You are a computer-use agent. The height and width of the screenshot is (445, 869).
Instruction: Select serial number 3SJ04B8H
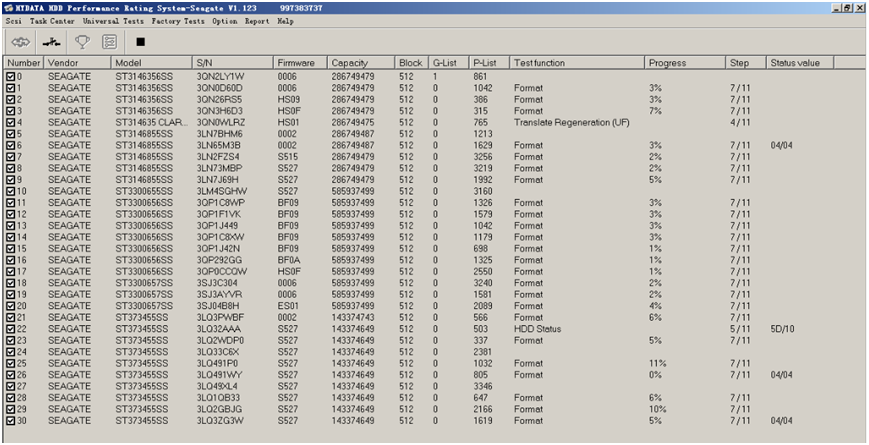coord(219,306)
